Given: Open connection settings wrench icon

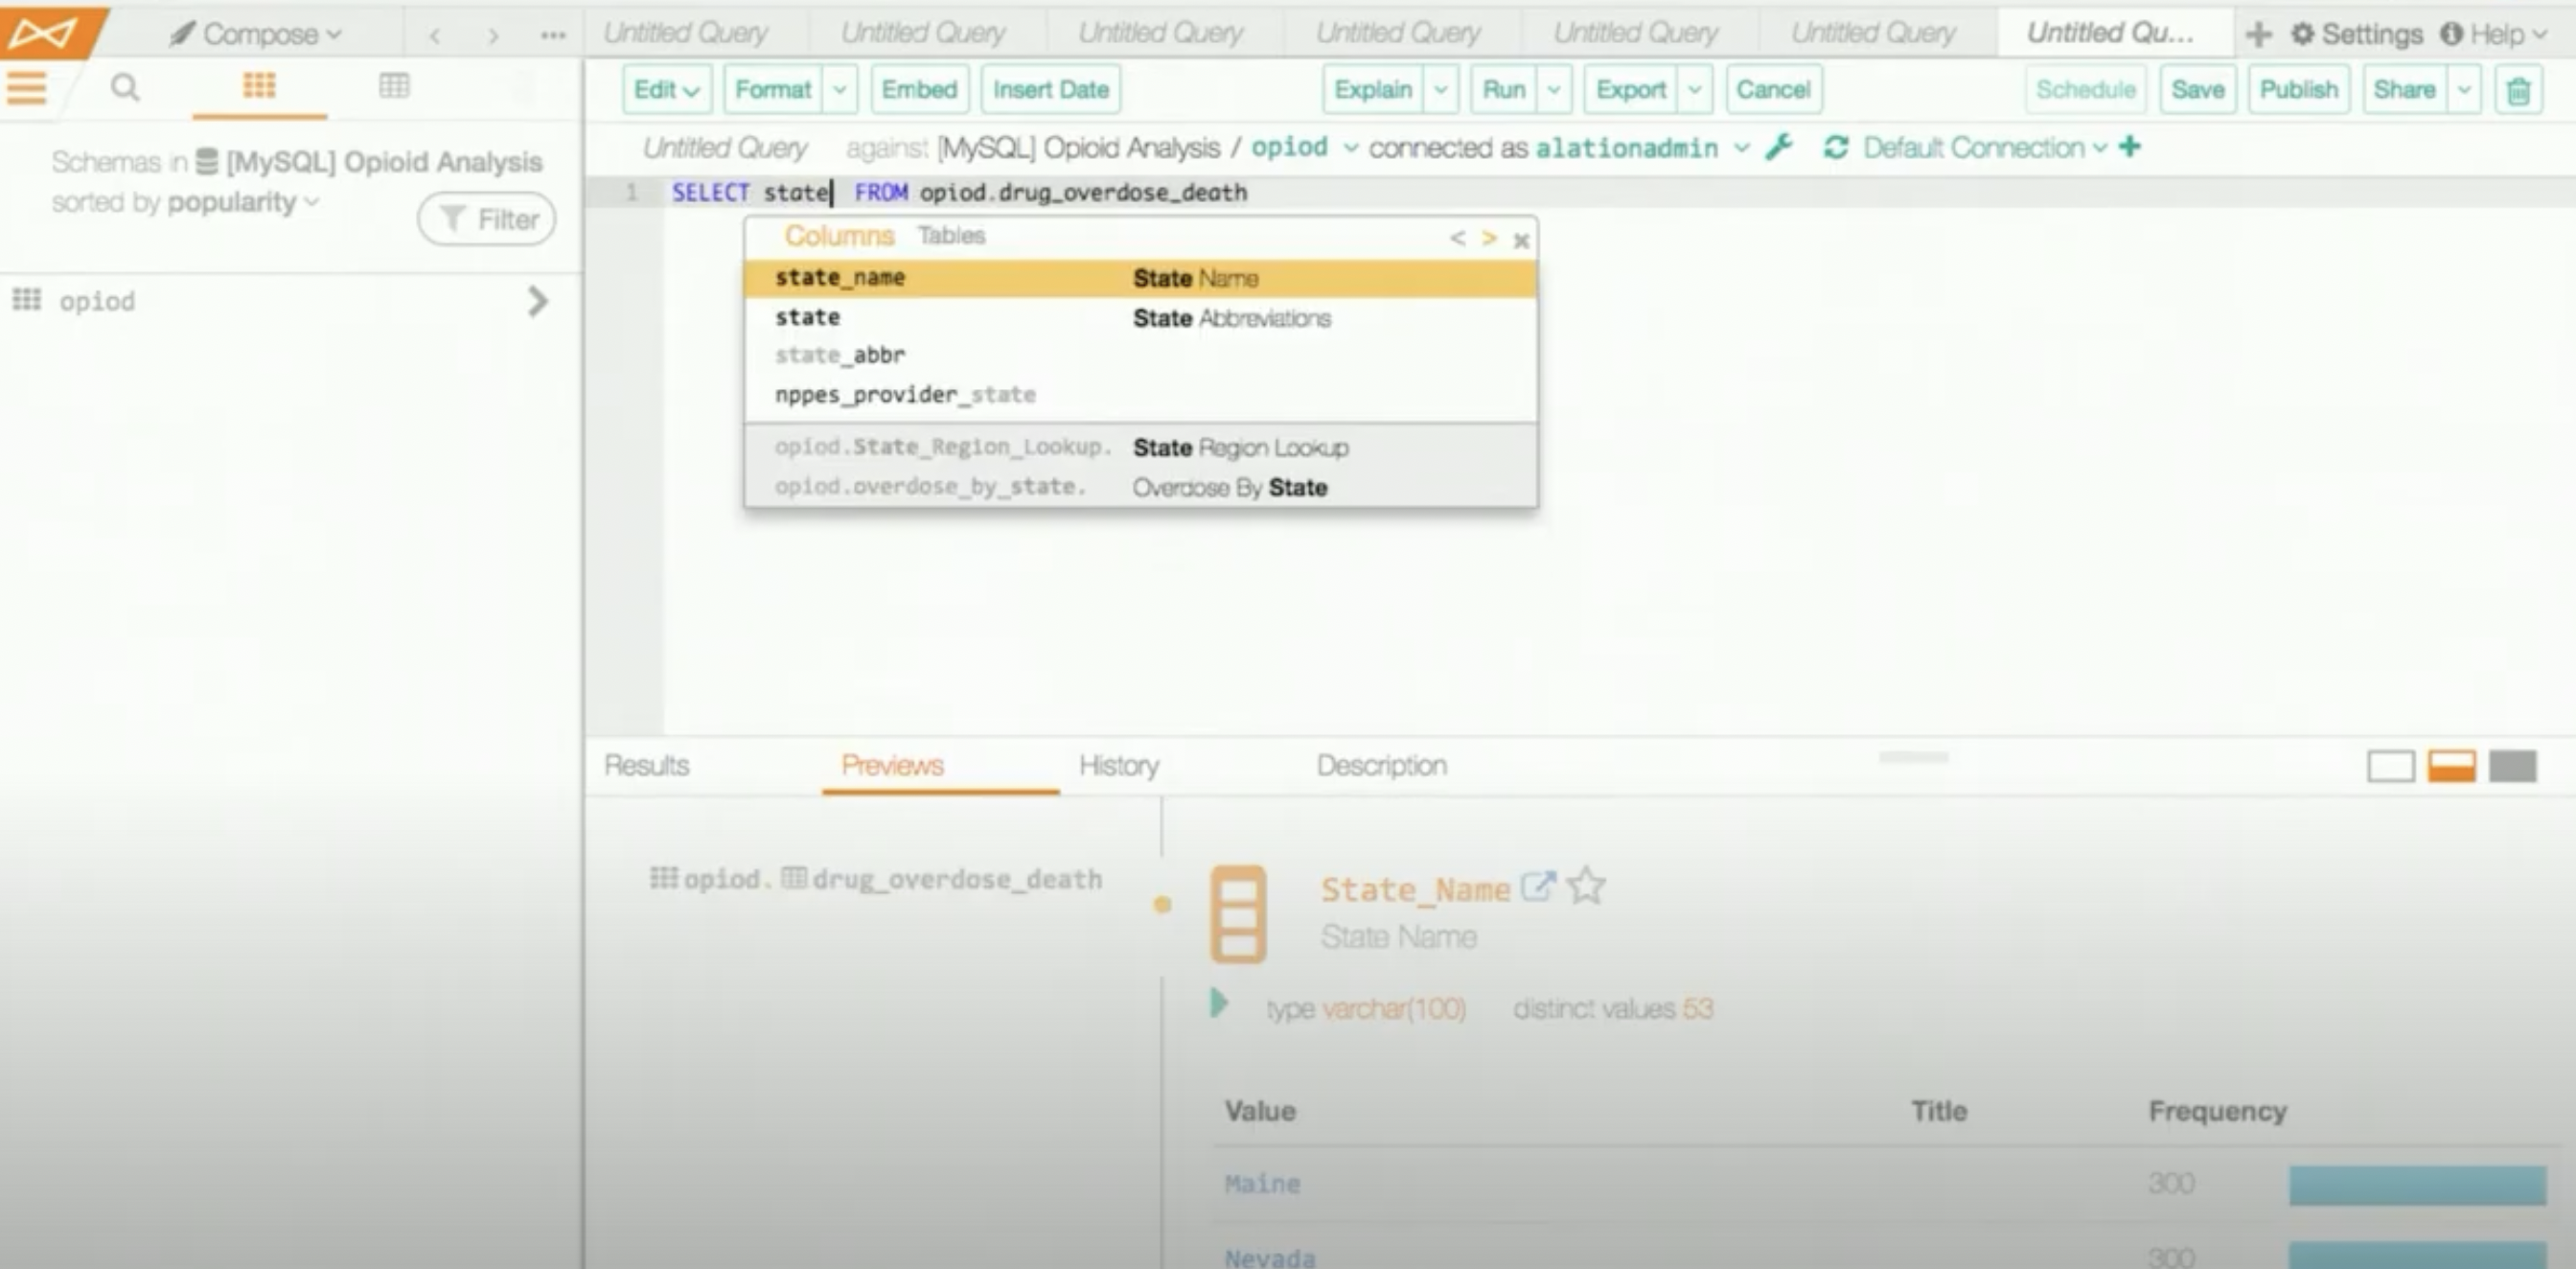Looking at the screenshot, I should [x=1779, y=147].
